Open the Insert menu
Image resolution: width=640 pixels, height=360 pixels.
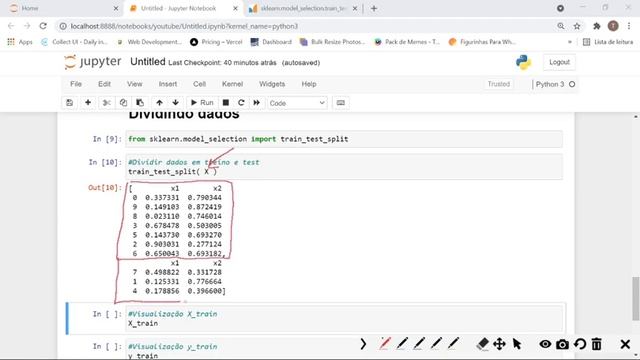click(168, 84)
